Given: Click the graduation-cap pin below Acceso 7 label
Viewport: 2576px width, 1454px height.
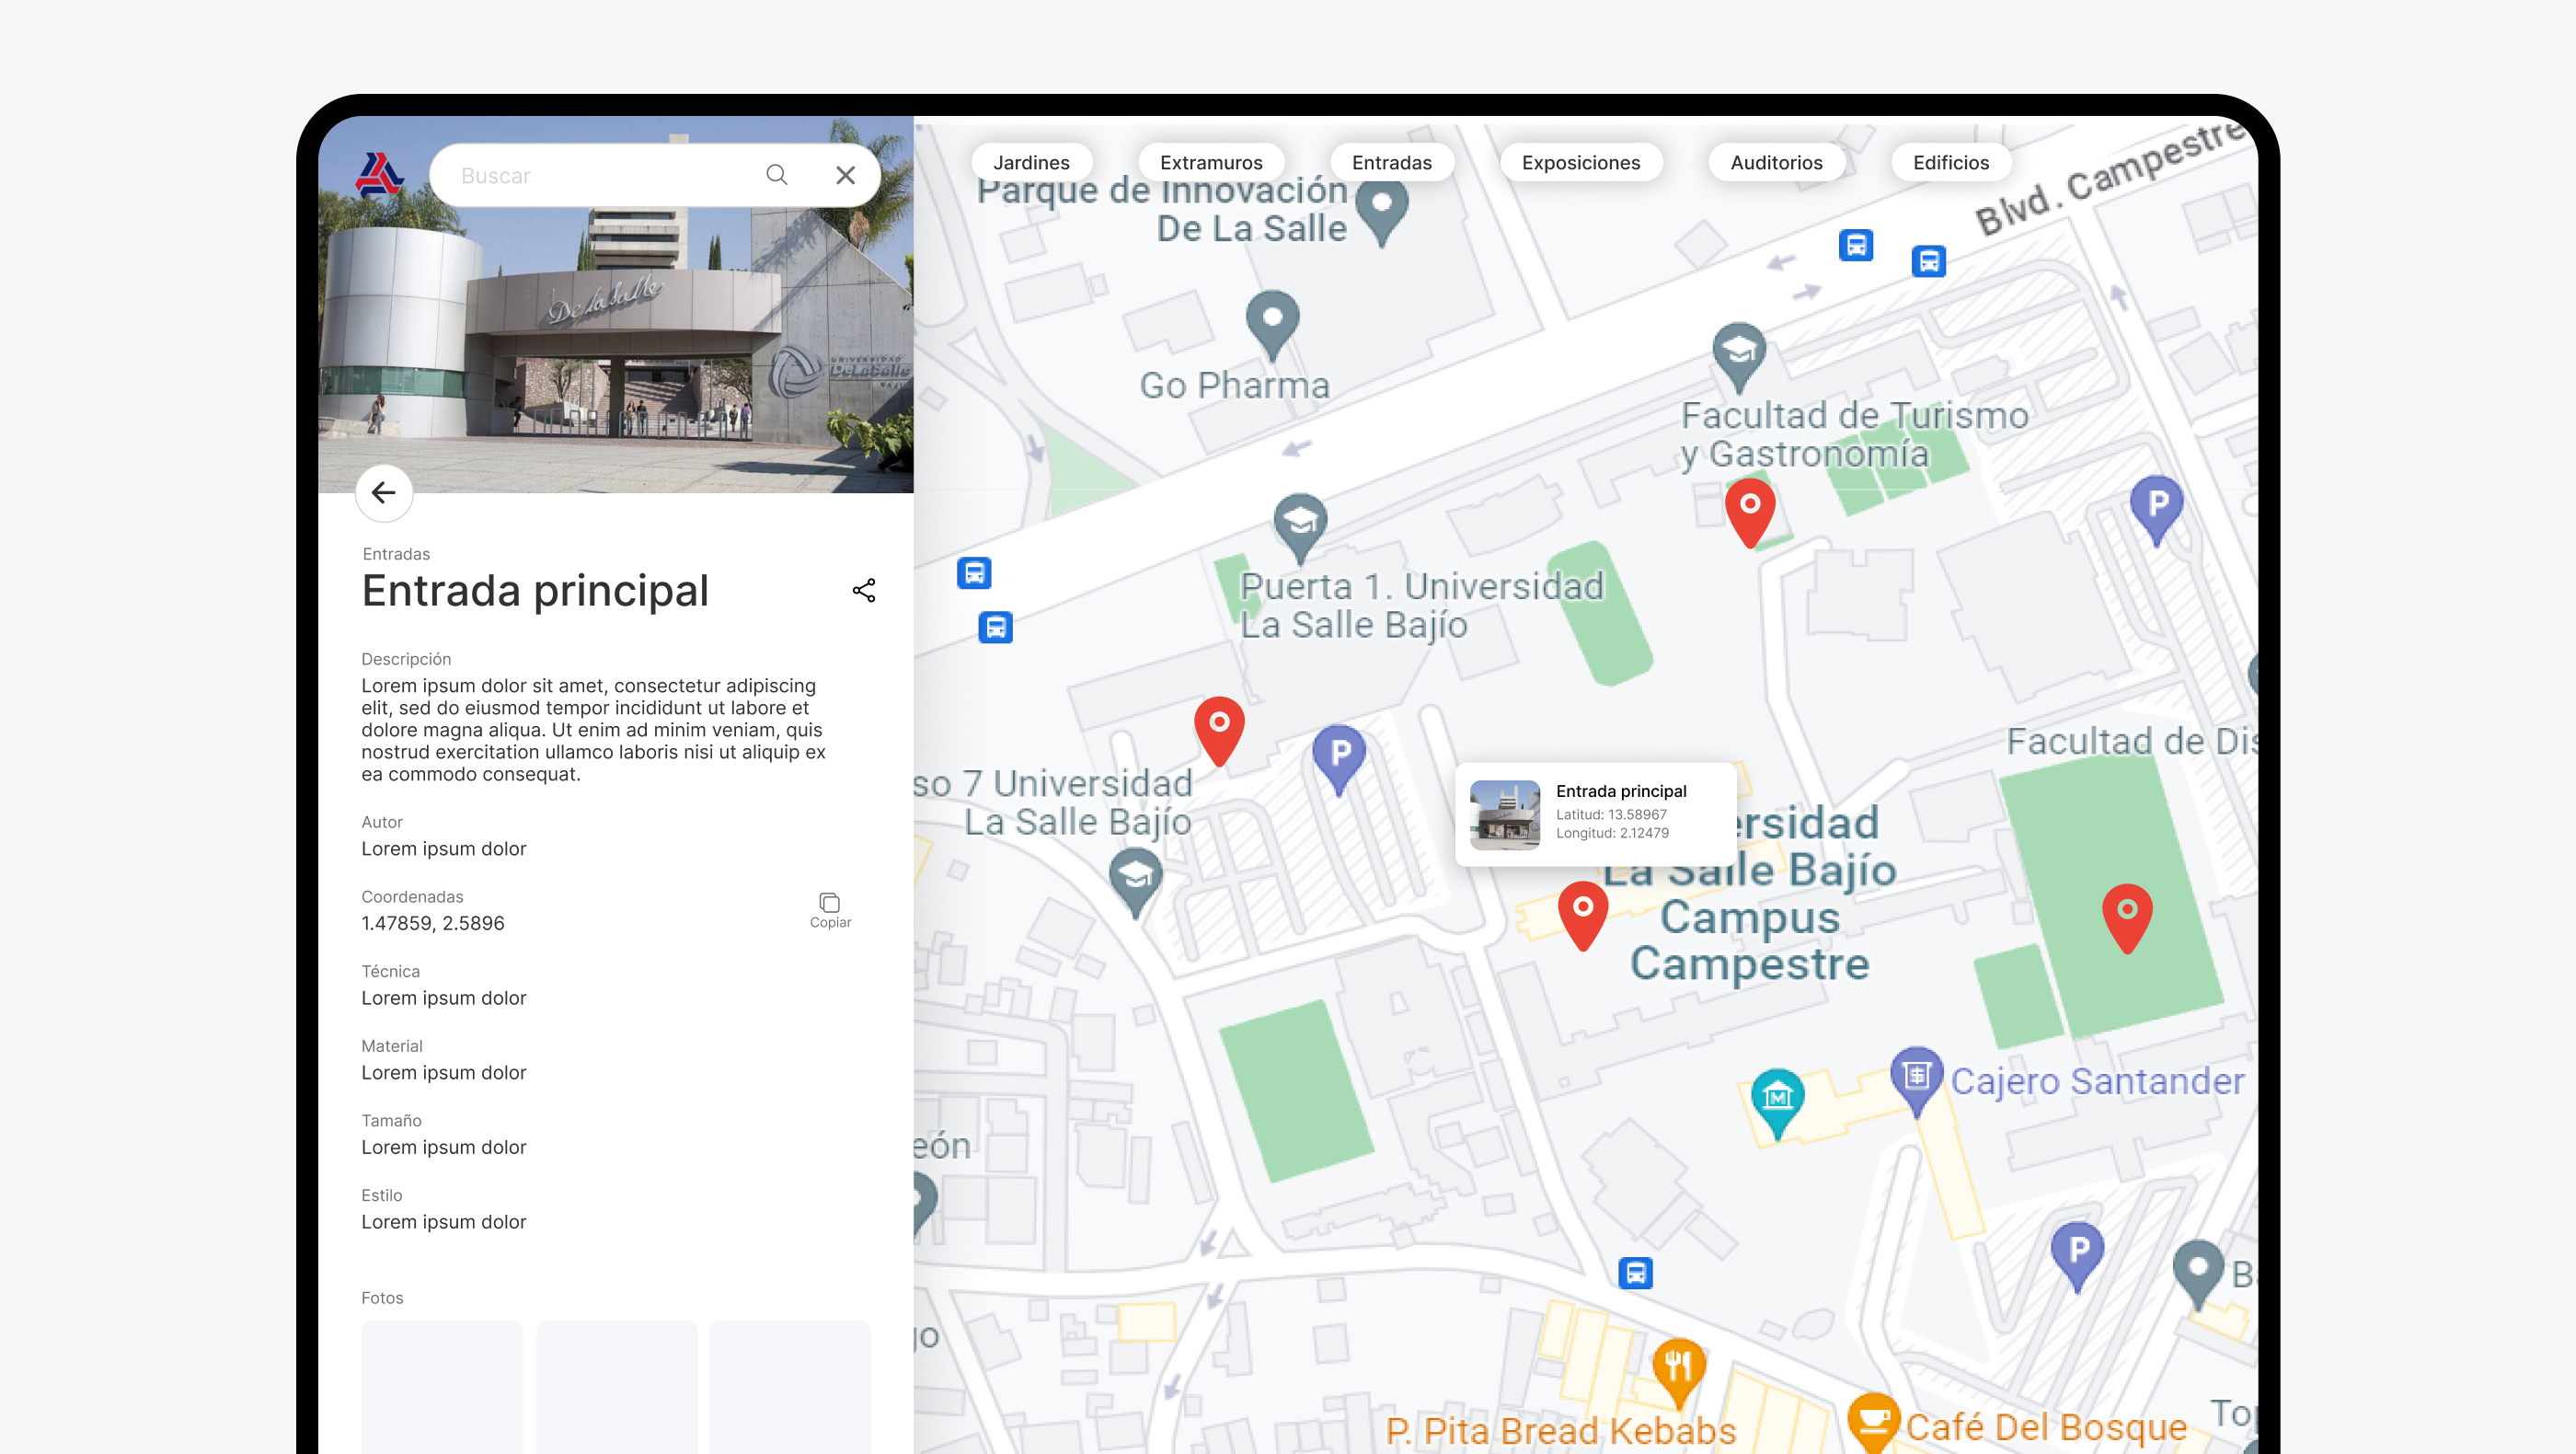Looking at the screenshot, I should tap(1136, 882).
